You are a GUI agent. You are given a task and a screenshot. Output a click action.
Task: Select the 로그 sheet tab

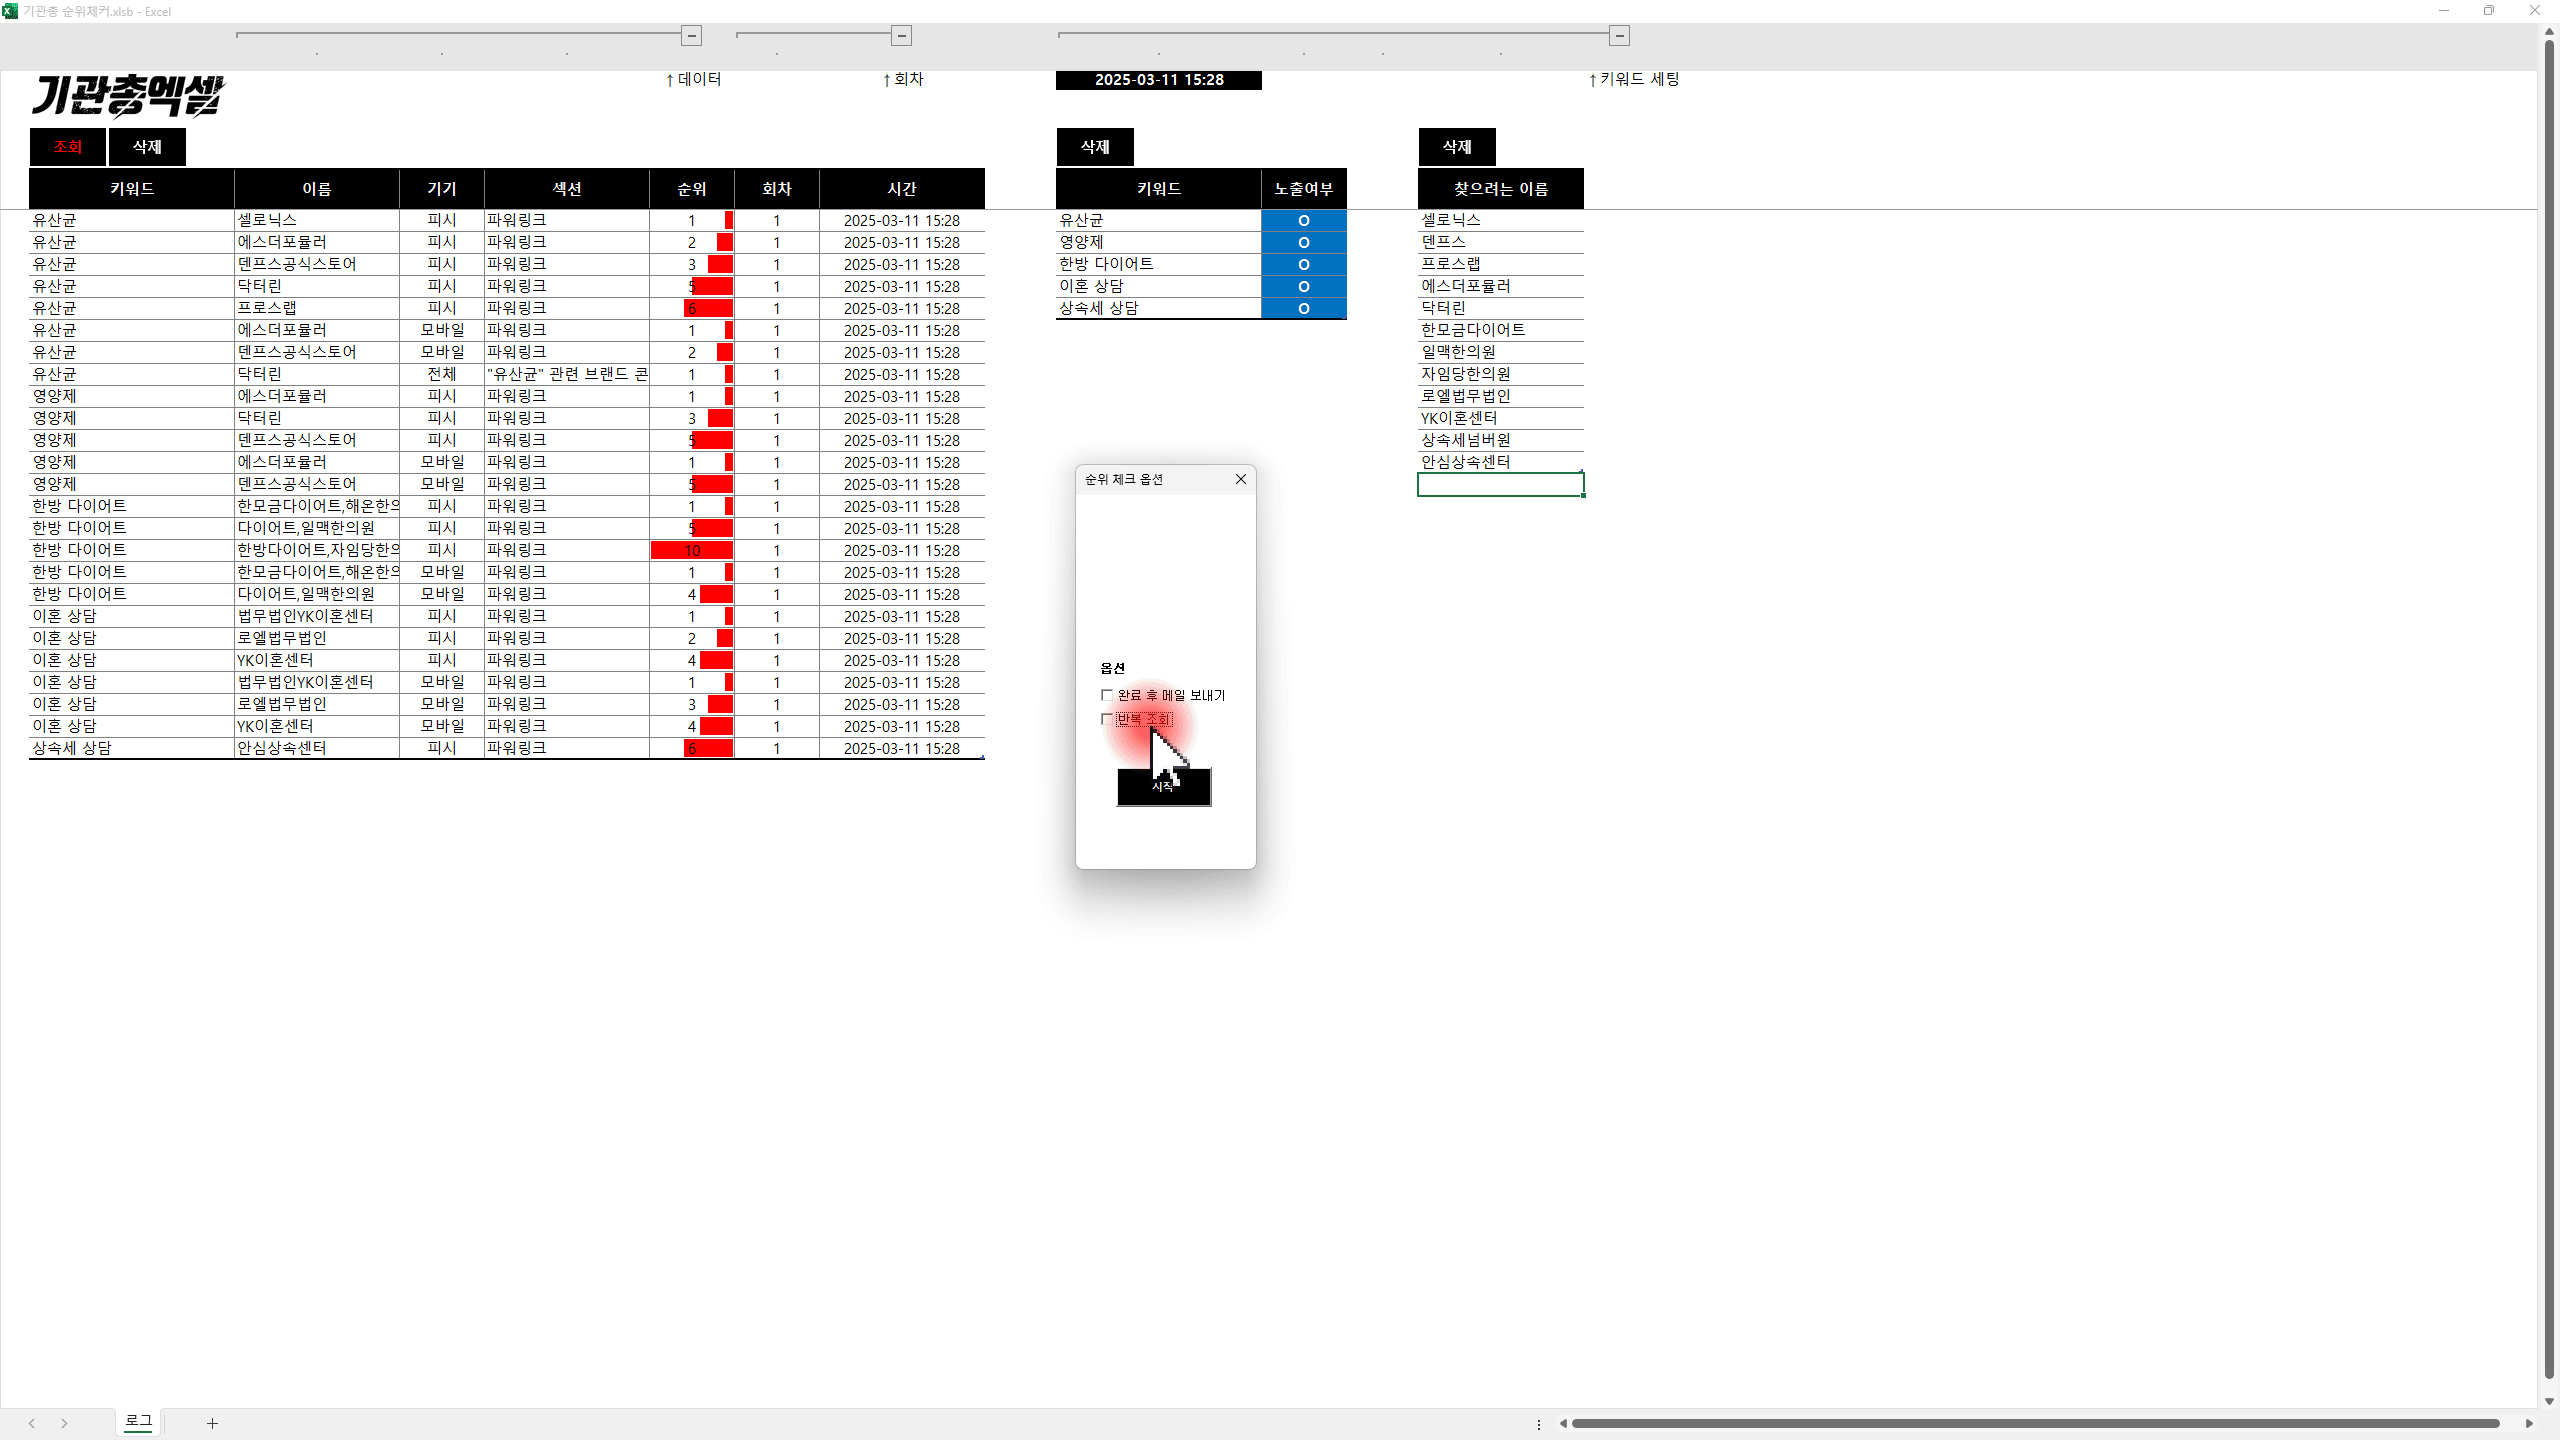(x=138, y=1421)
